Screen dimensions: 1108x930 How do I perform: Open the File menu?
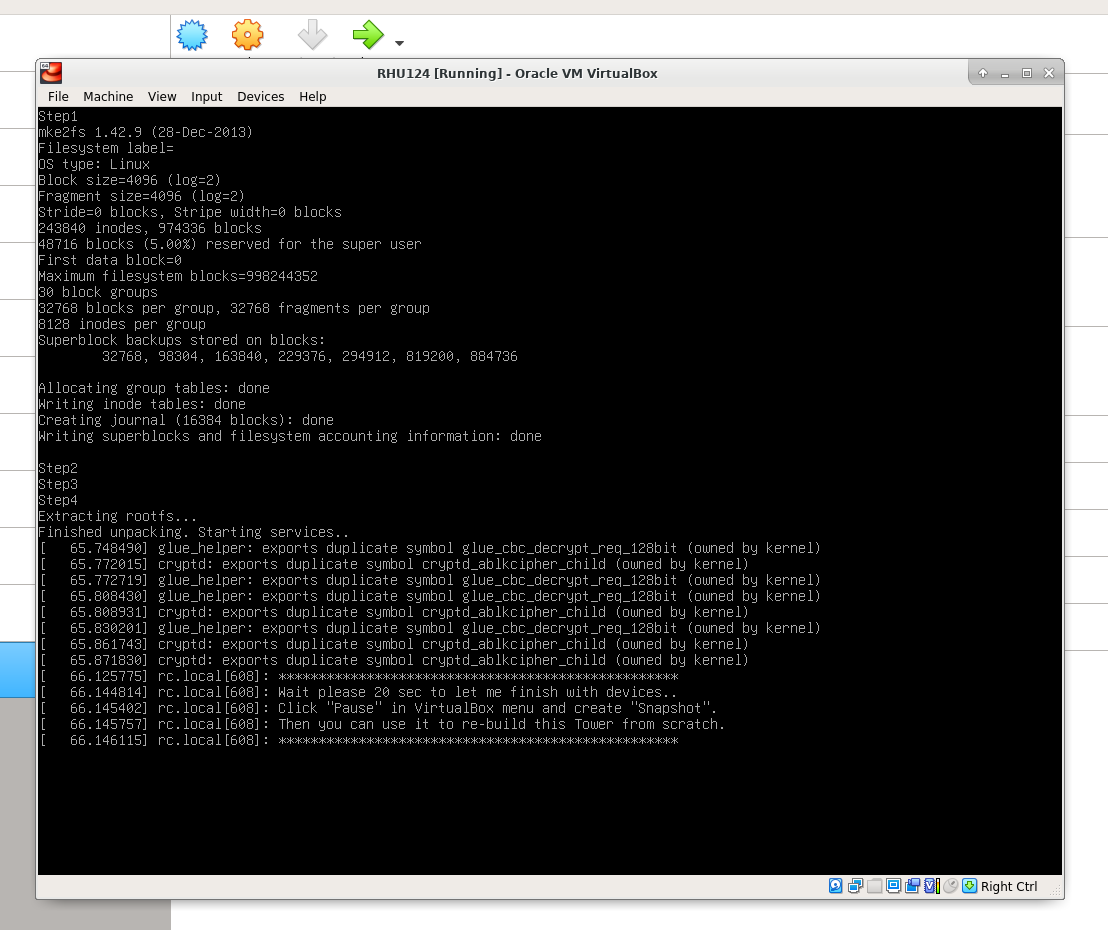(x=58, y=97)
